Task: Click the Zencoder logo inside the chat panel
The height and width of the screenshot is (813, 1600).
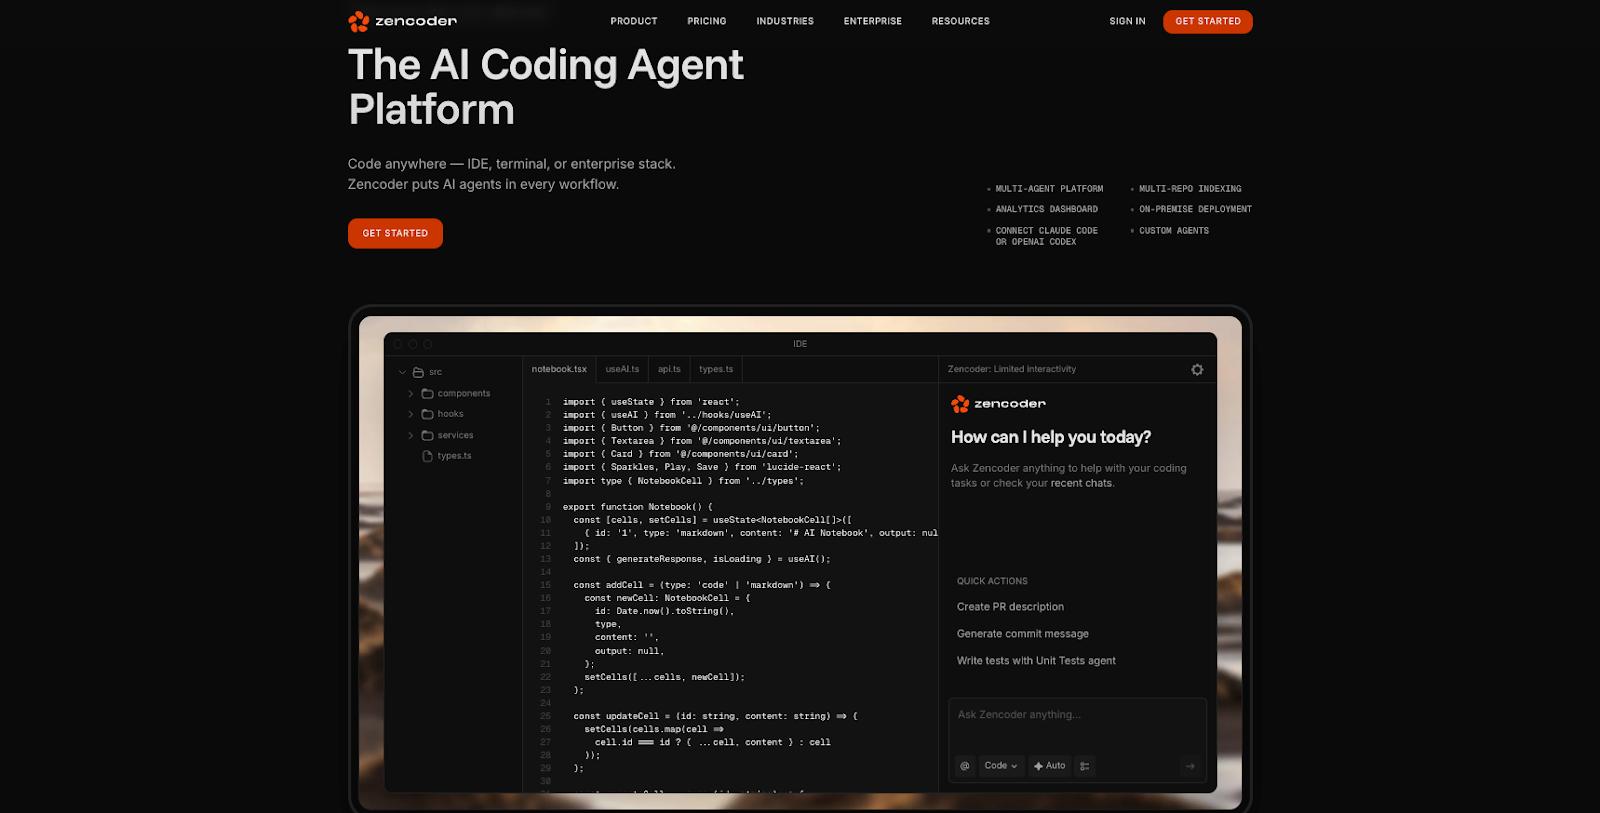Action: coord(998,404)
